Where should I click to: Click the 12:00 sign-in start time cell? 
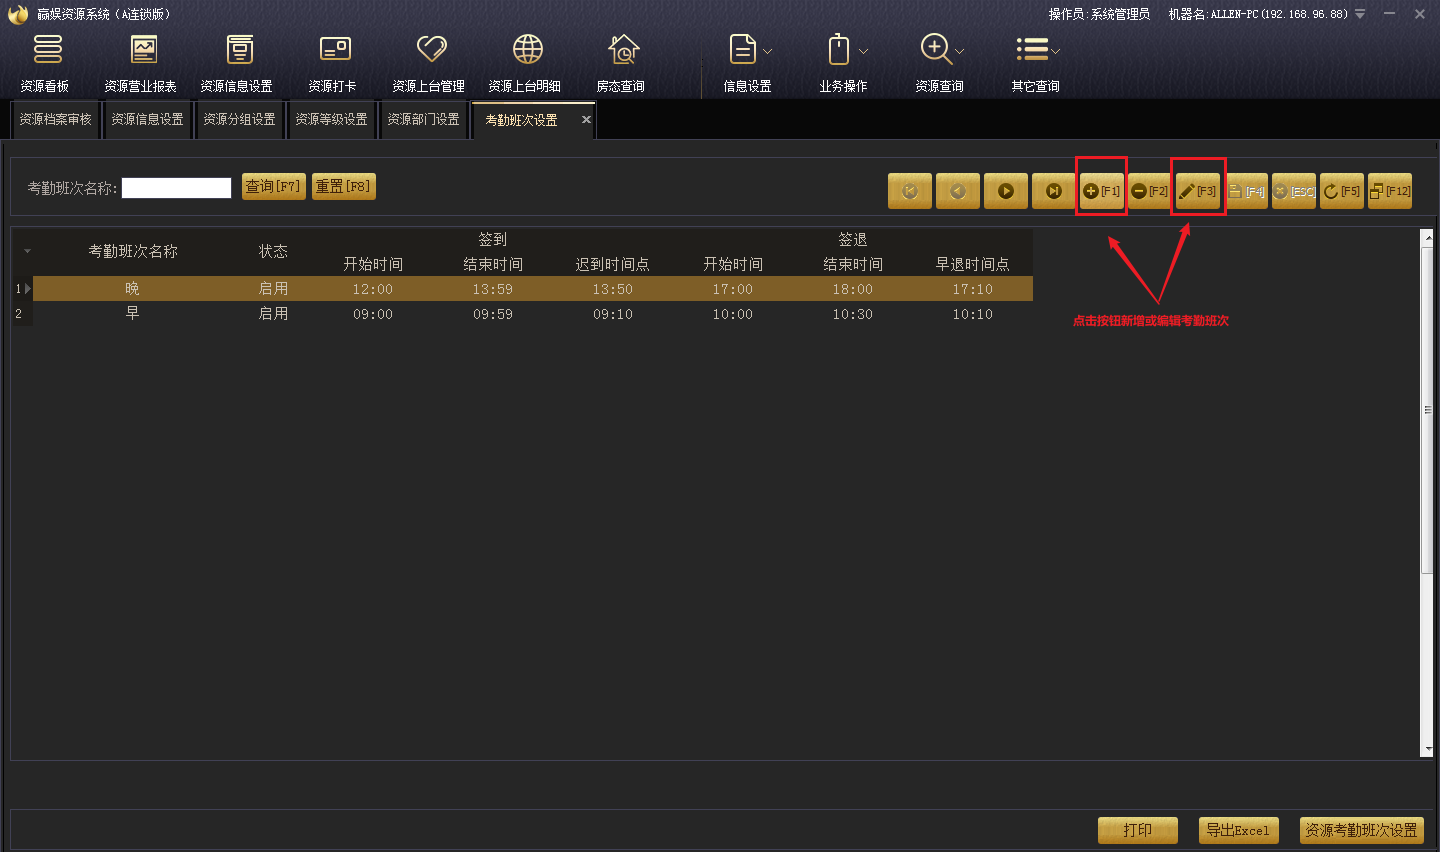pos(373,289)
